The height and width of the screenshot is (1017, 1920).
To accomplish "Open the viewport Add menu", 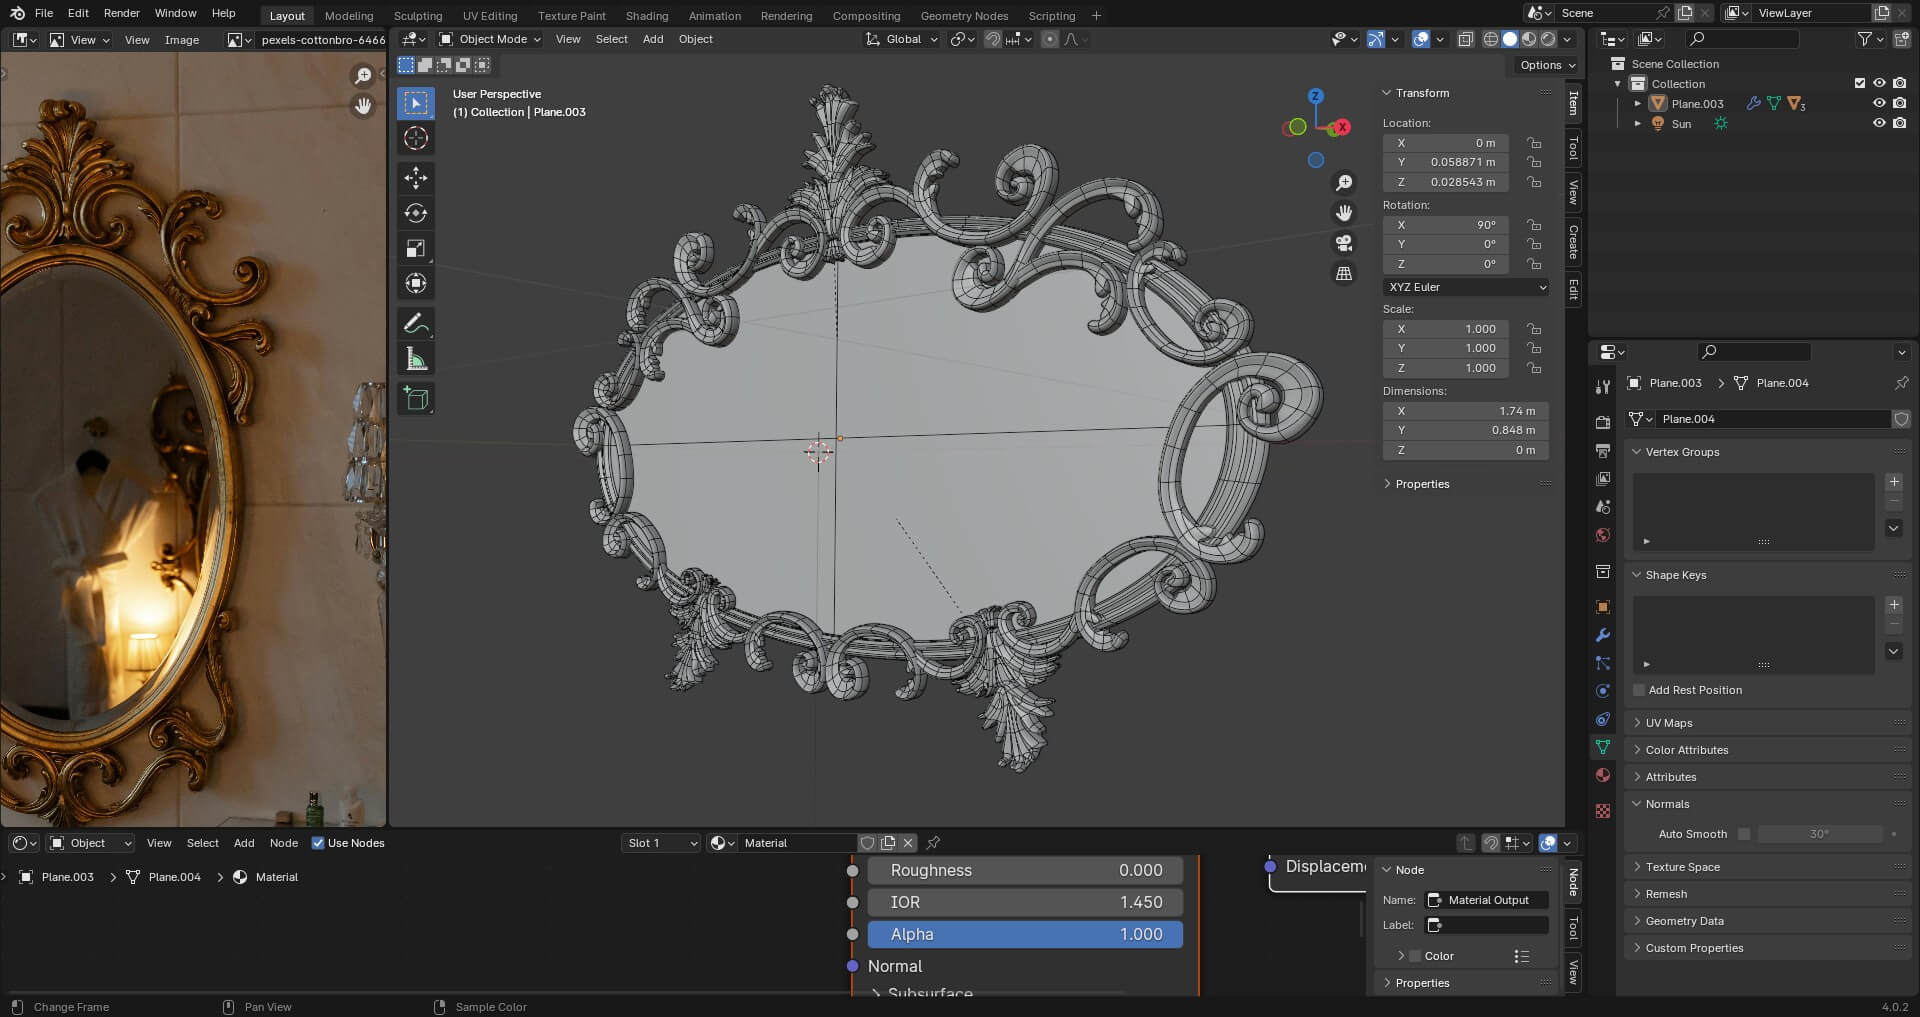I will (x=653, y=39).
